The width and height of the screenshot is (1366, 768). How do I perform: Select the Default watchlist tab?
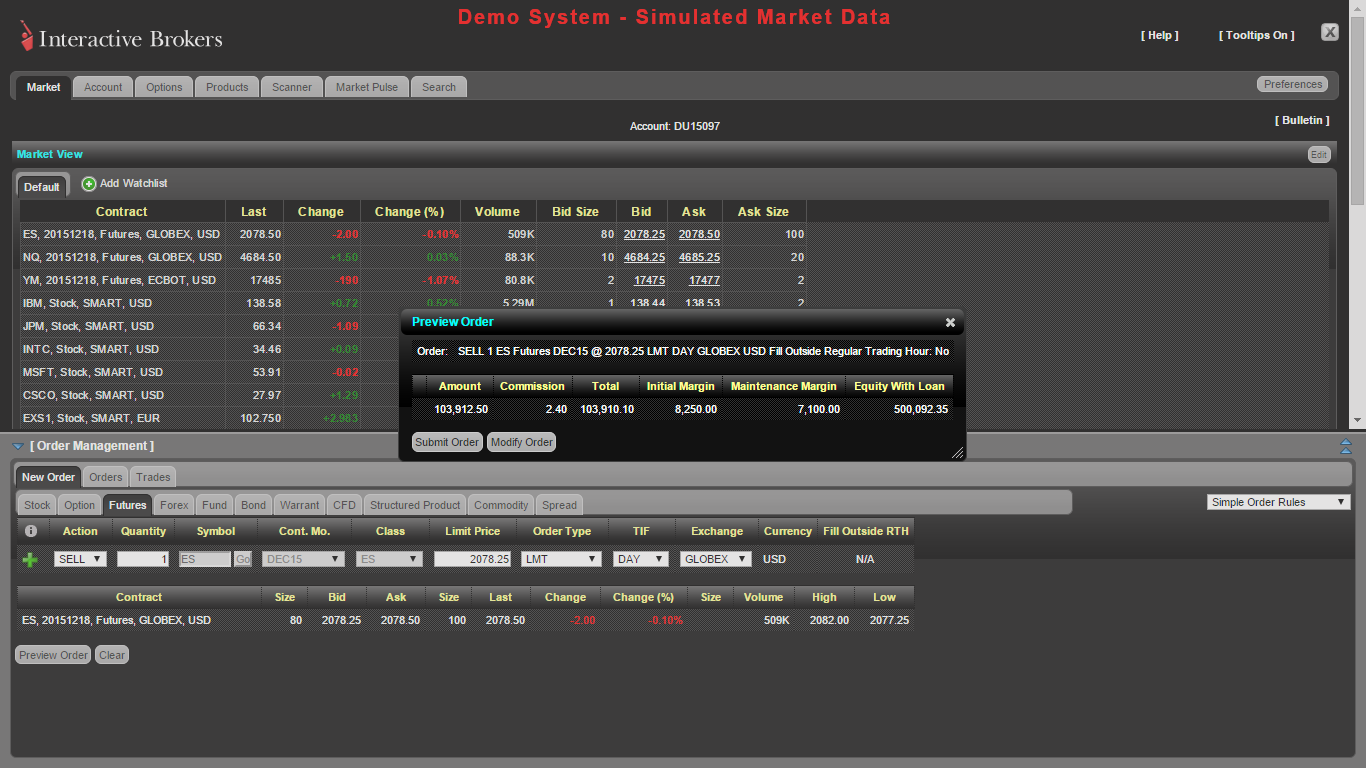point(42,186)
